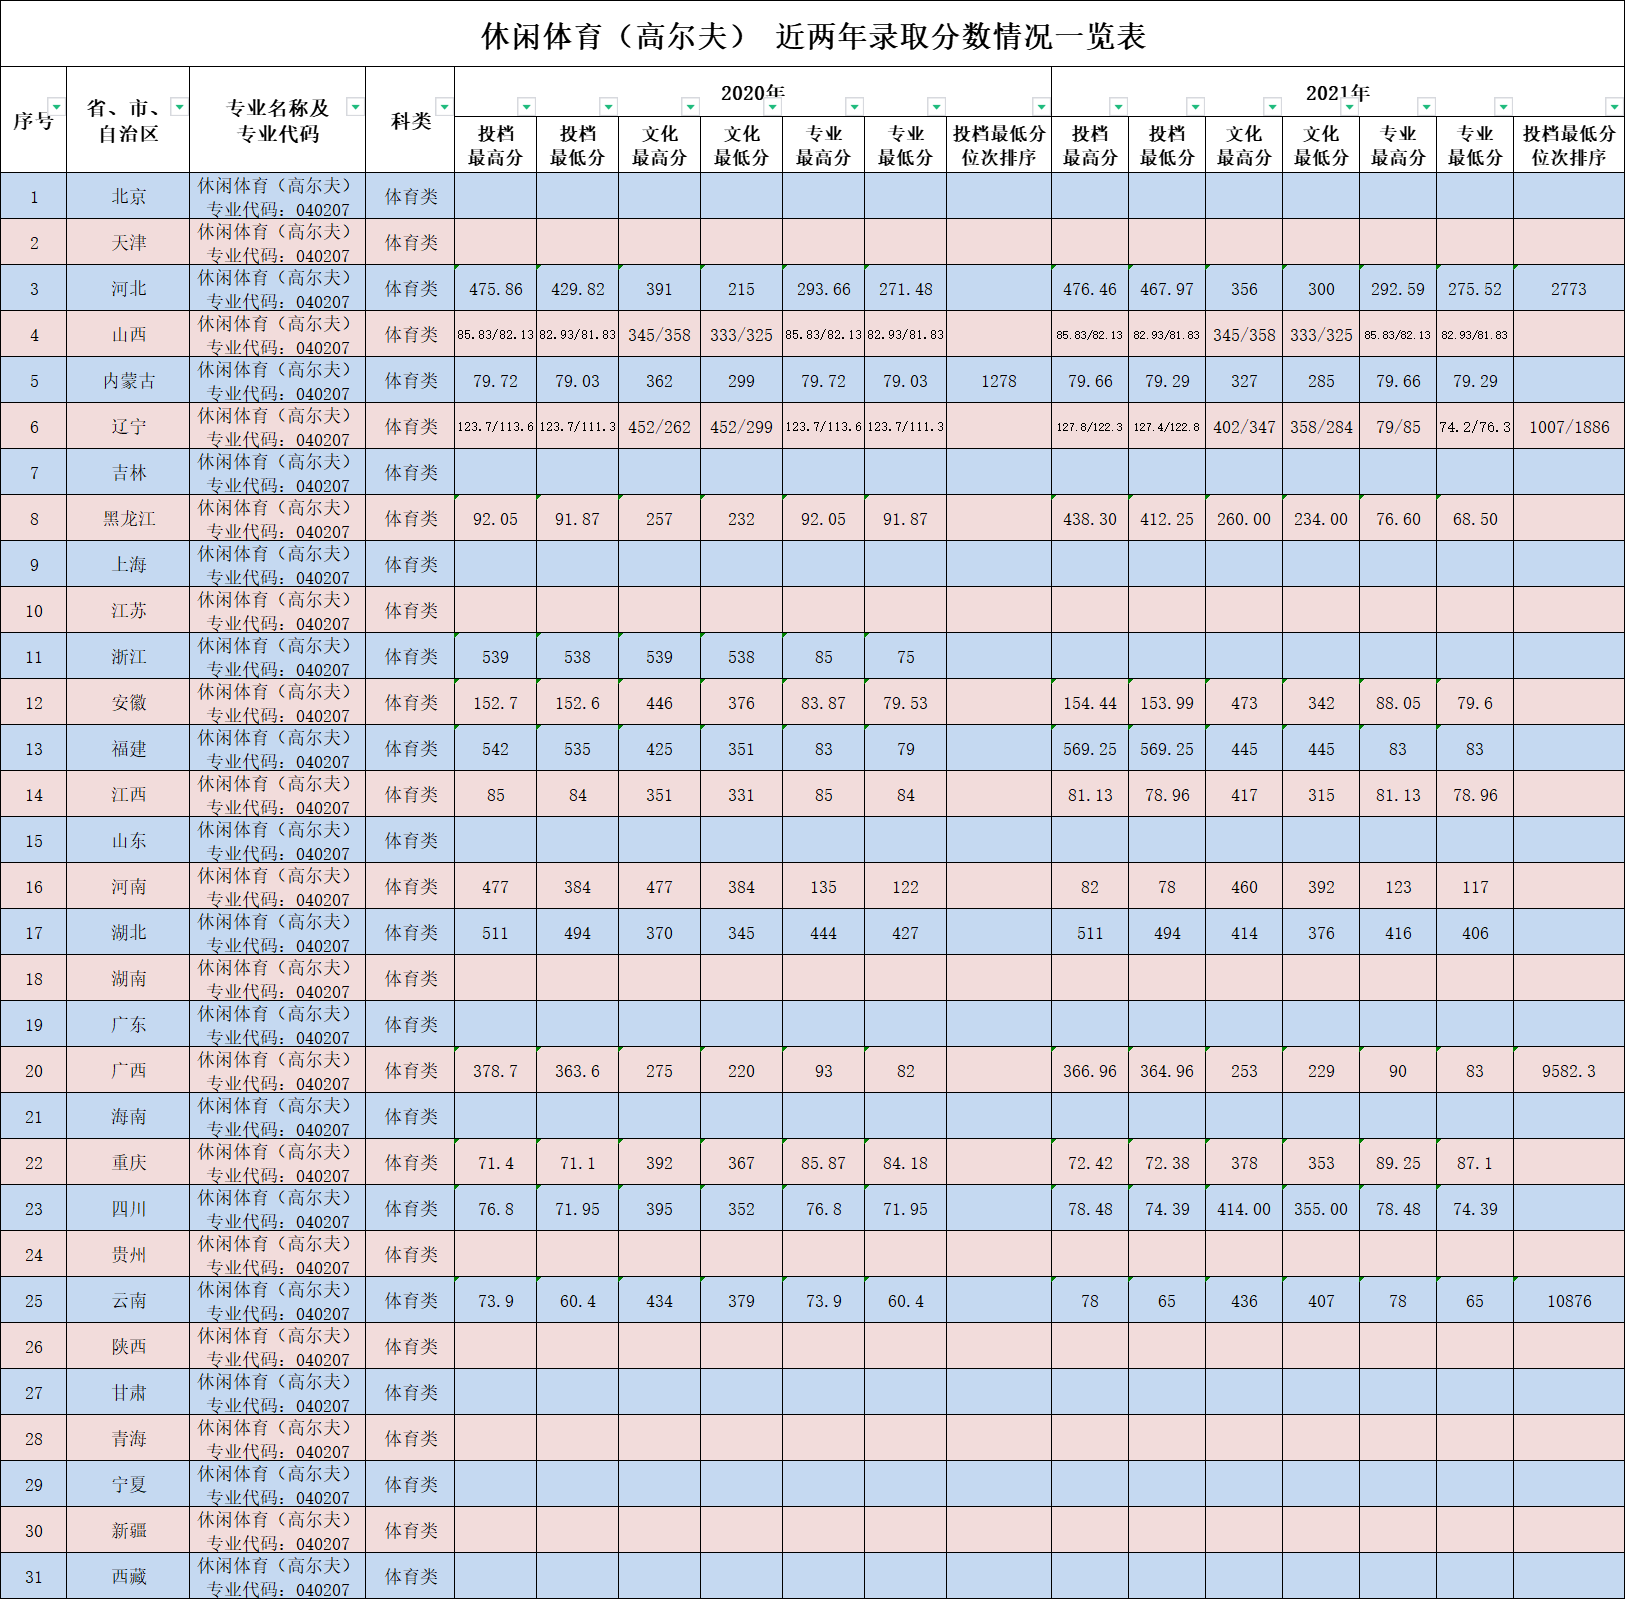The height and width of the screenshot is (1599, 1625).
Task: Open filter arrow above 2021 文化最低分 column
Action: point(1349,106)
